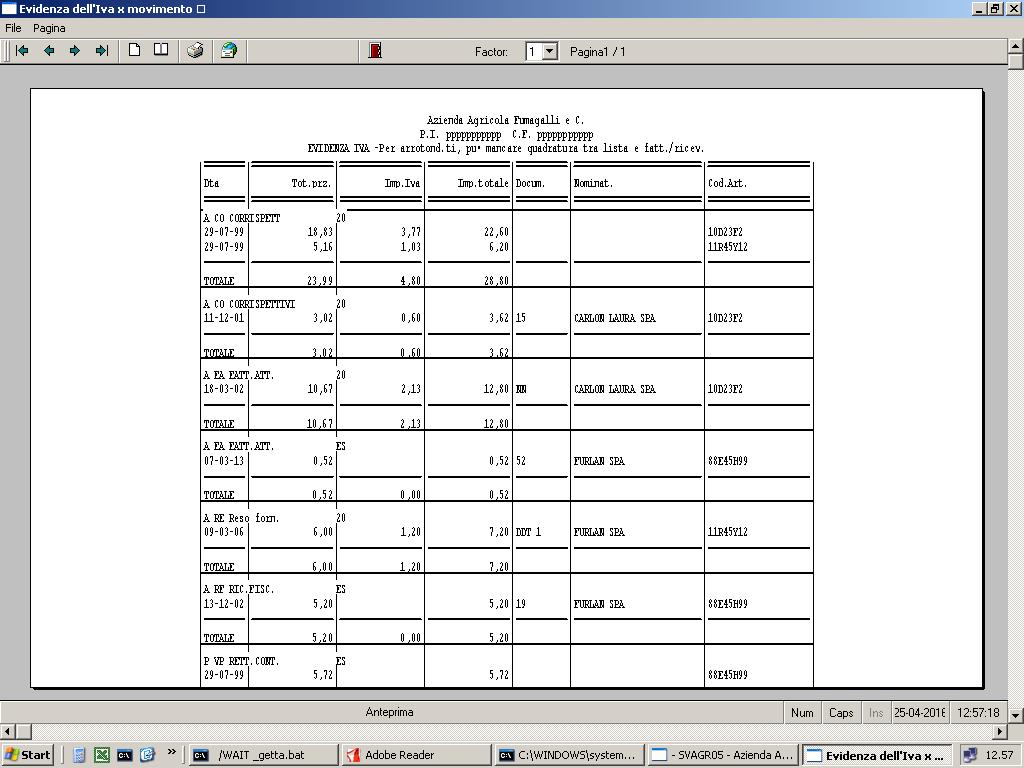Click the Anteprima status bar label
This screenshot has width=1024, height=768.
[389, 712]
